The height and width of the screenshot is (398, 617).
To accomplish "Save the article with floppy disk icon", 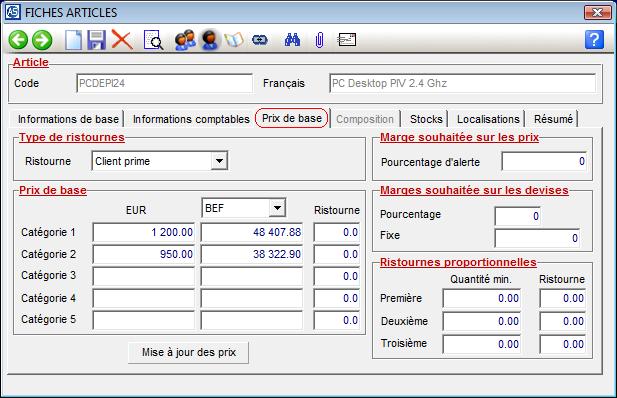I will [x=96, y=40].
